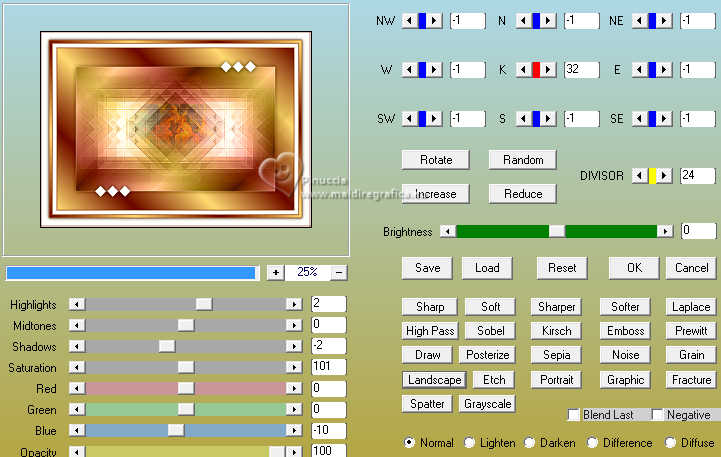Click the Rotate button
The height and width of the screenshot is (457, 721).
pyautogui.click(x=435, y=160)
